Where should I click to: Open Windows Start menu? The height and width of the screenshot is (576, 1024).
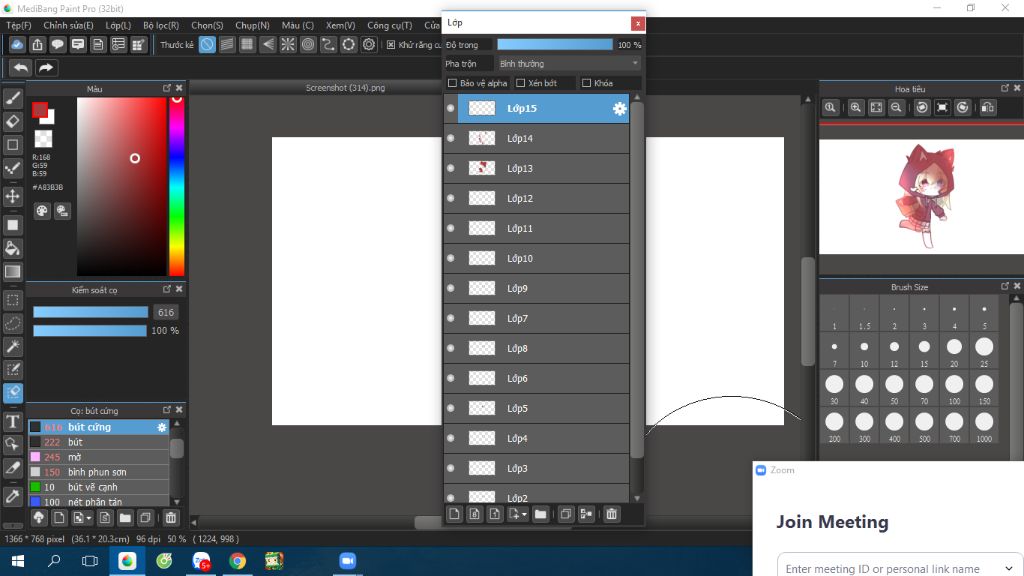click(18, 561)
